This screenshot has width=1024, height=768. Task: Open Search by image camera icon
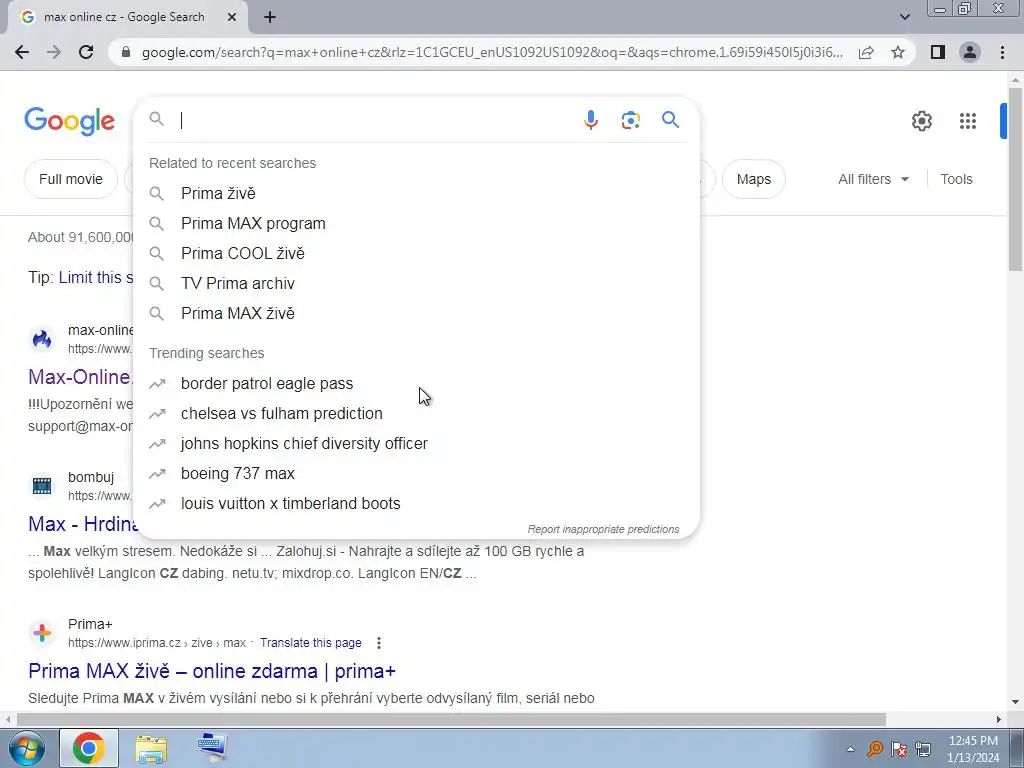coord(630,120)
